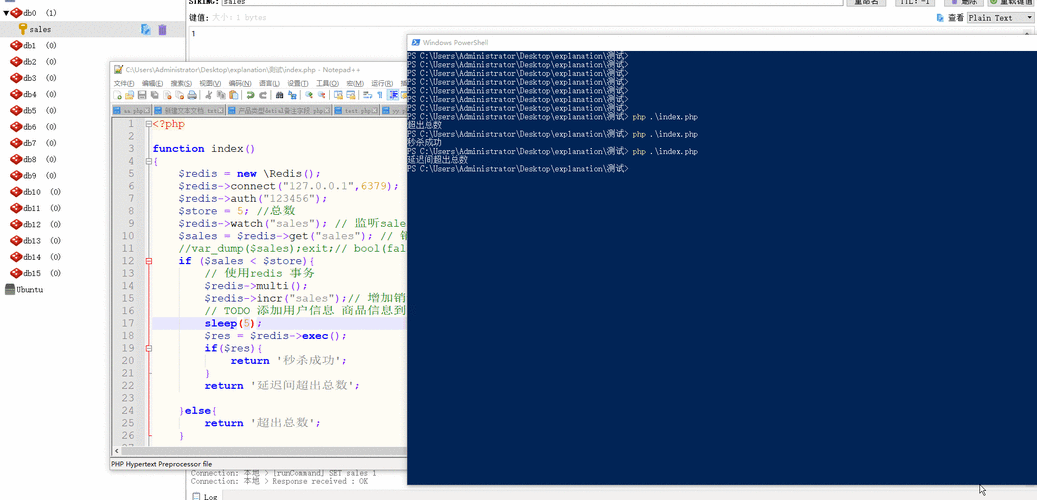1037x500 pixels.
Task: Collapse the if block fold on line 12
Action: tap(149, 261)
